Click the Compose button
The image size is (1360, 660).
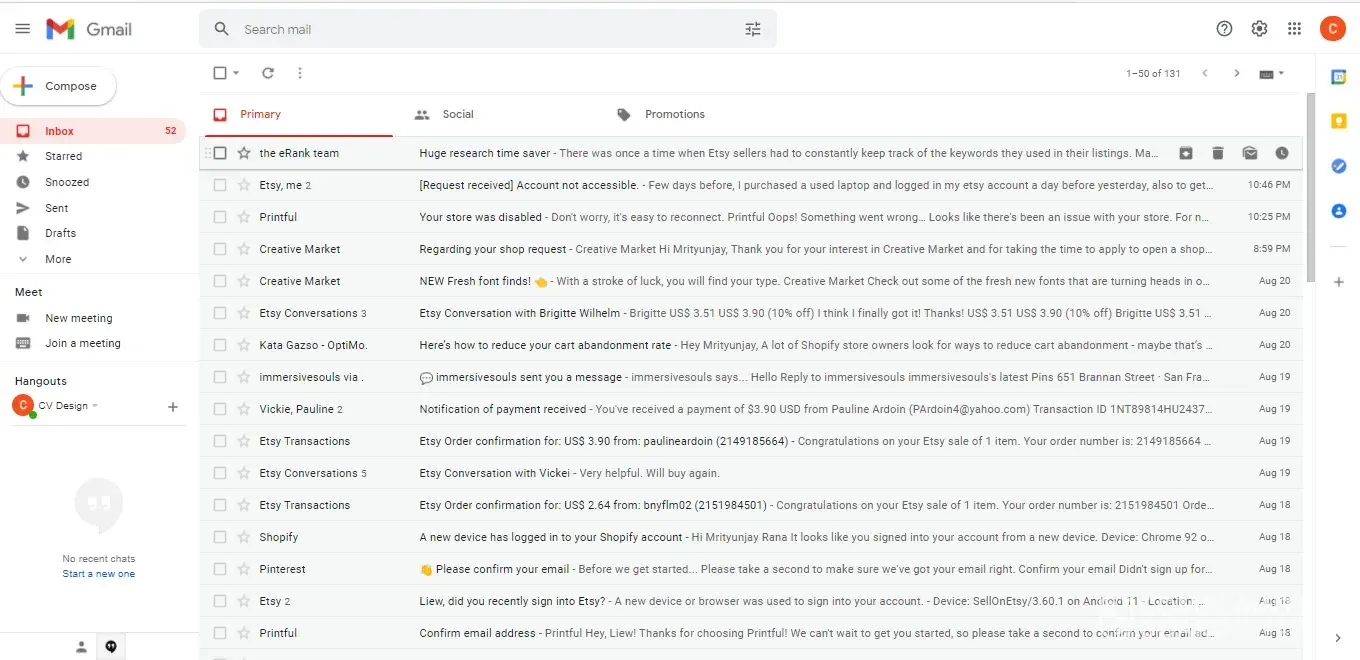pyautogui.click(x=59, y=87)
